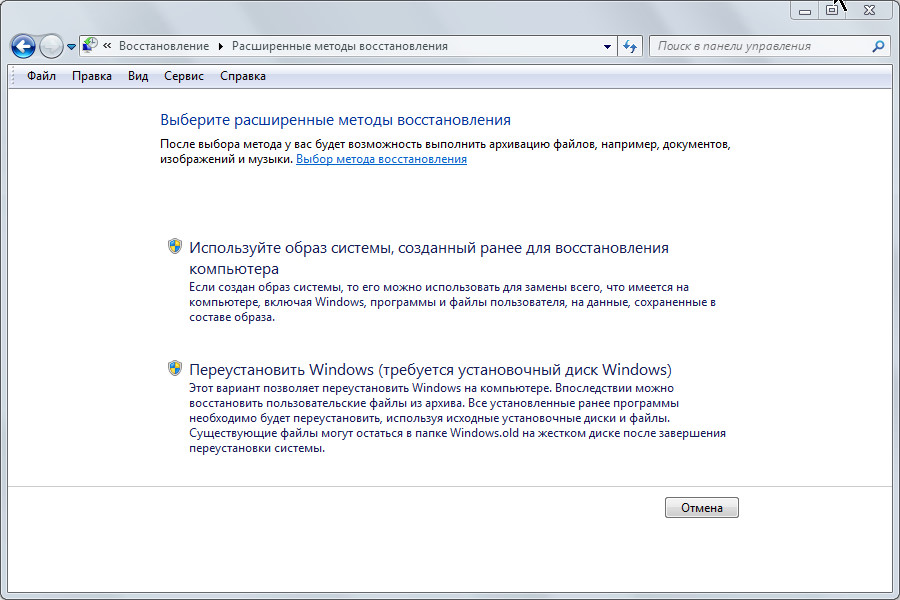Navigate to Восстановление in breadcrumb
900x600 pixels.
click(x=164, y=46)
